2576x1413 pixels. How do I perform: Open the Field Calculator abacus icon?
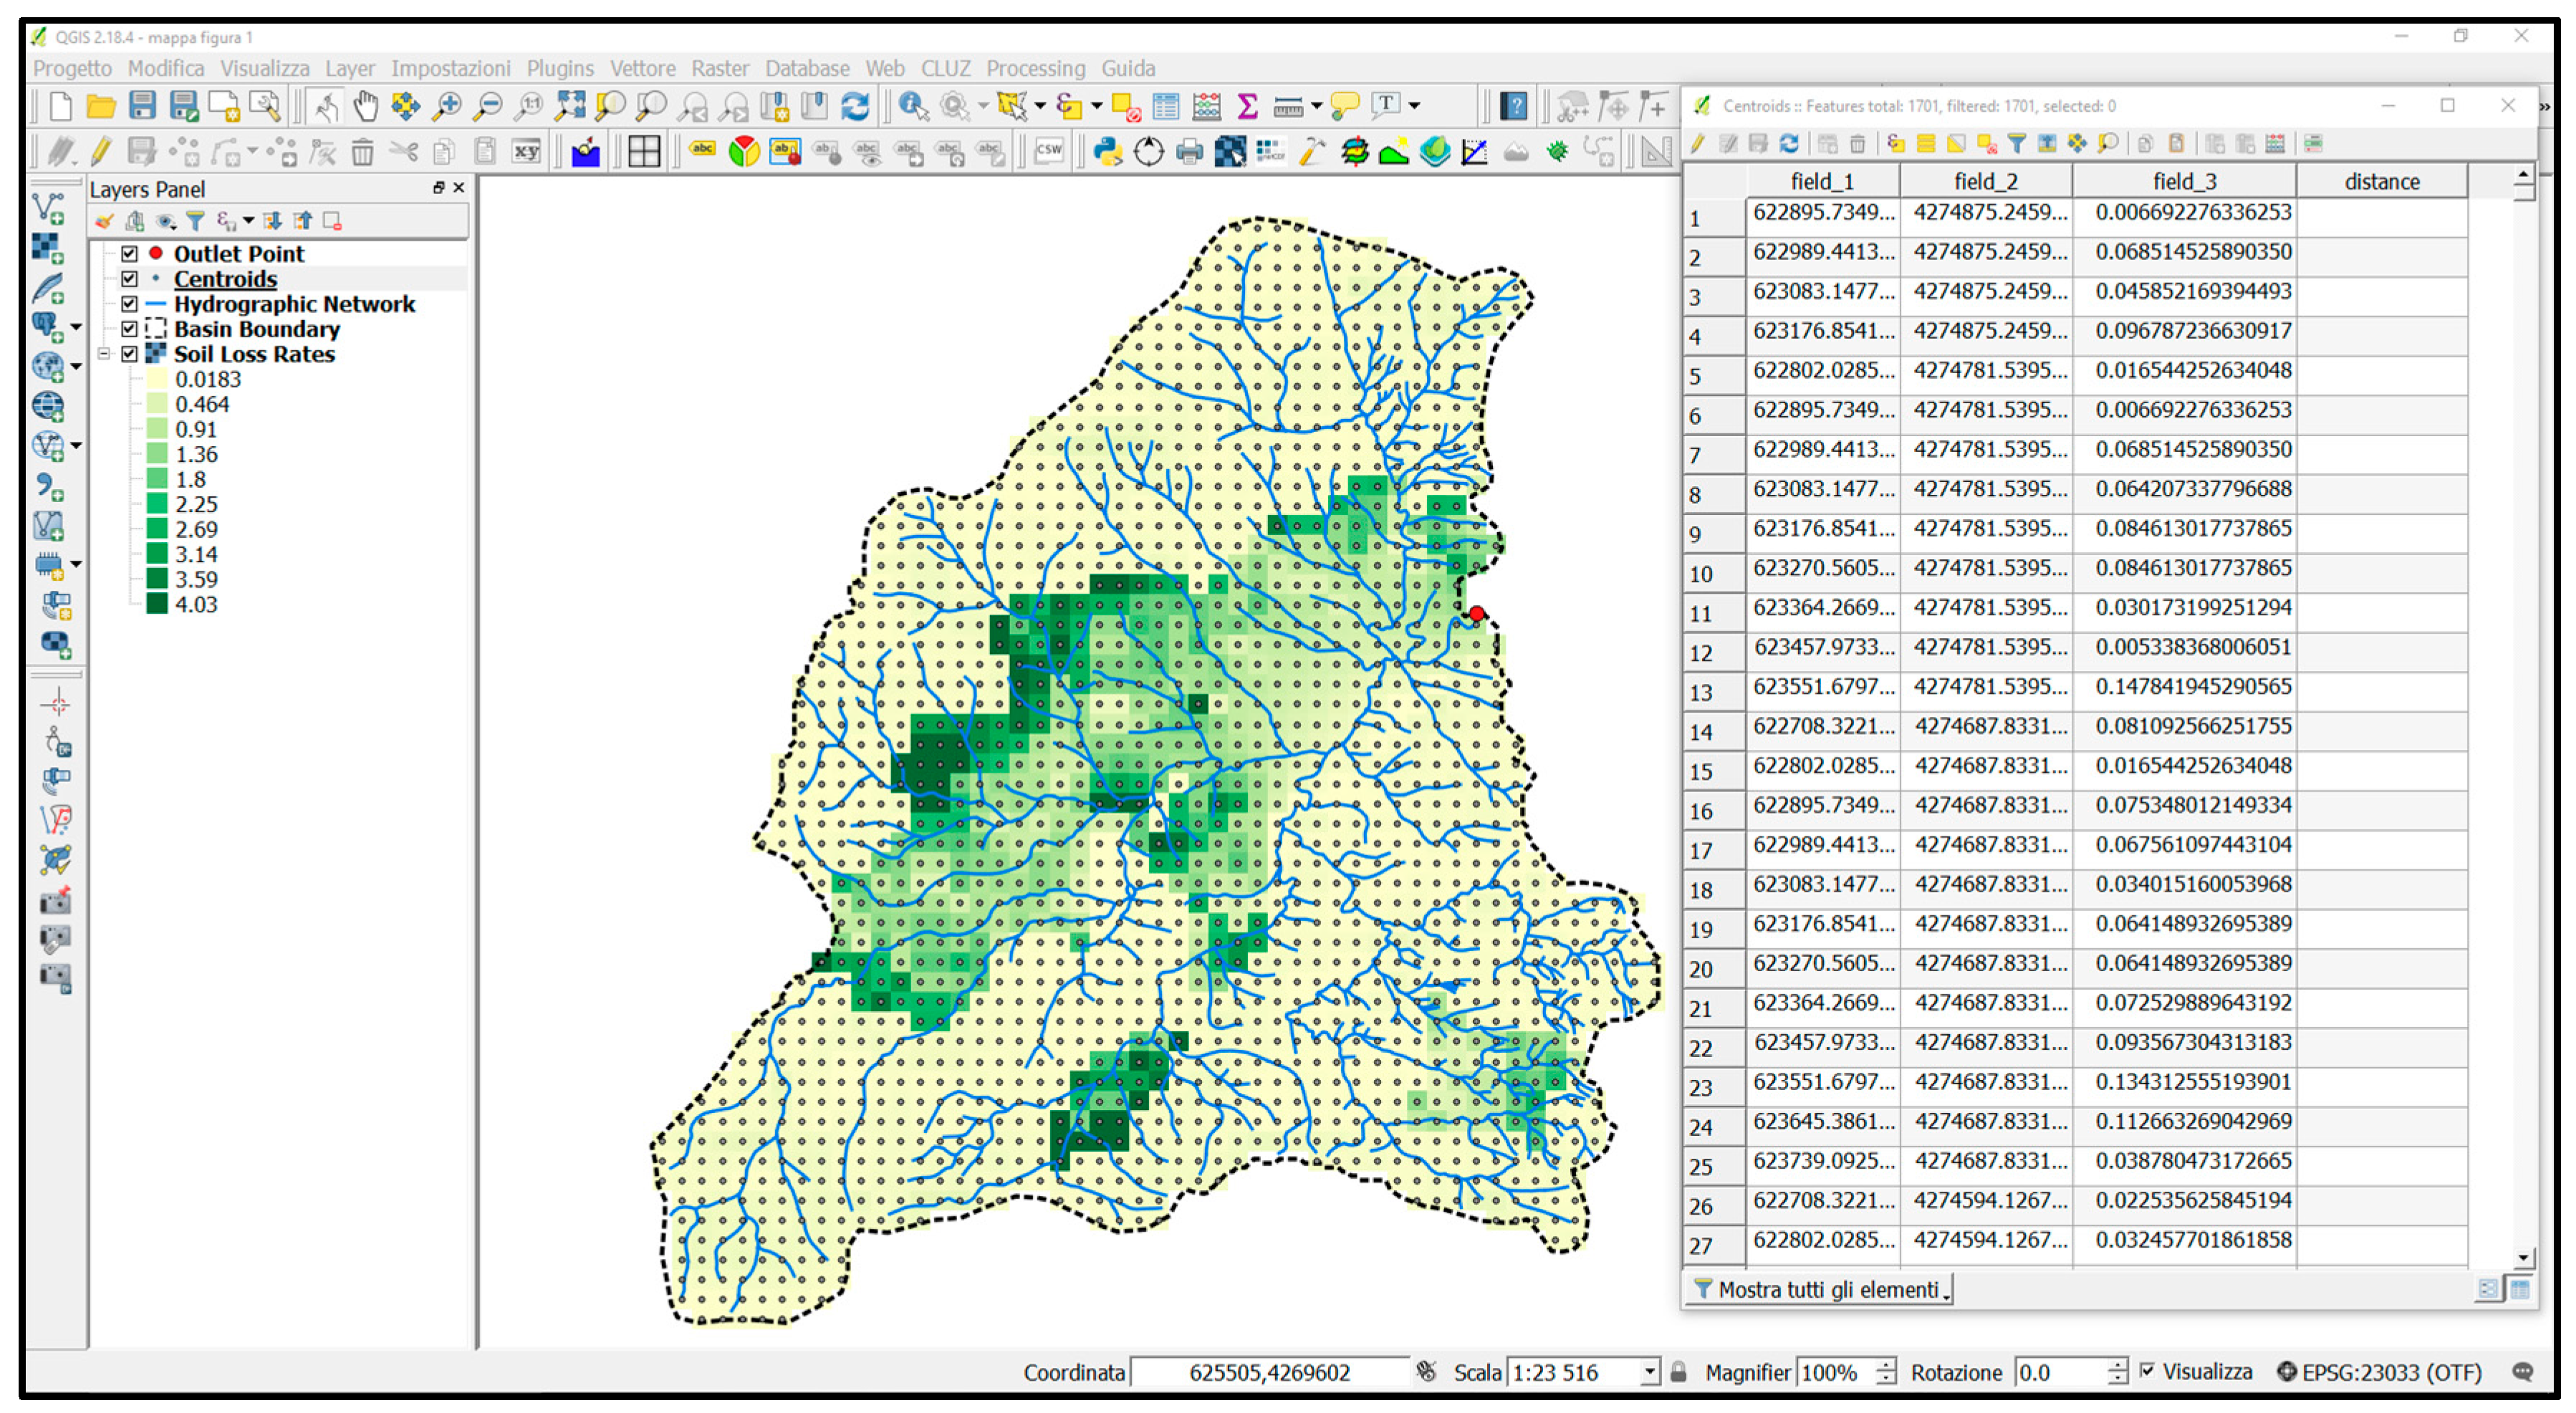point(1207,105)
